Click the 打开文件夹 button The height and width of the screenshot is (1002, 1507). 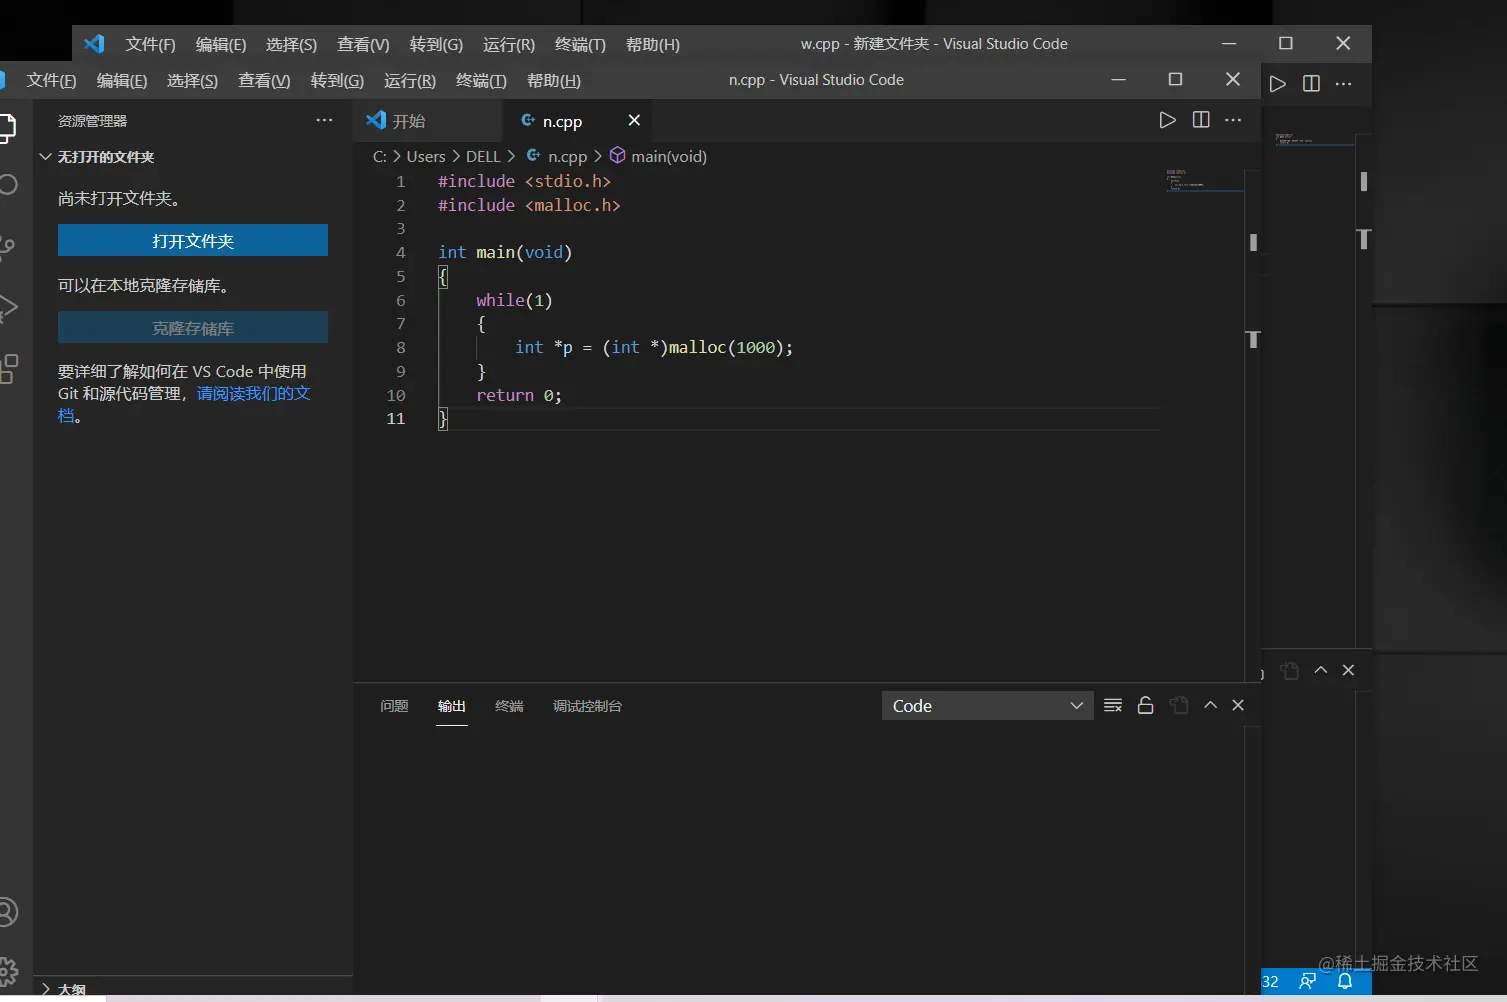(193, 241)
